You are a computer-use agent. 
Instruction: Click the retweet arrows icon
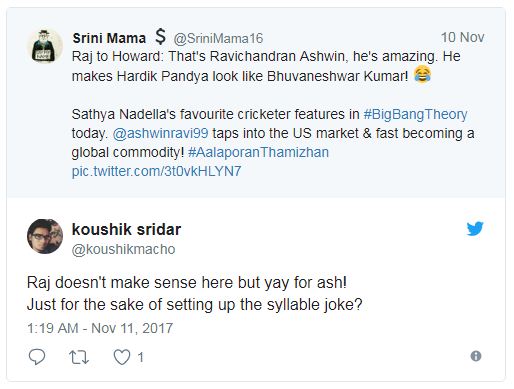coord(79,357)
